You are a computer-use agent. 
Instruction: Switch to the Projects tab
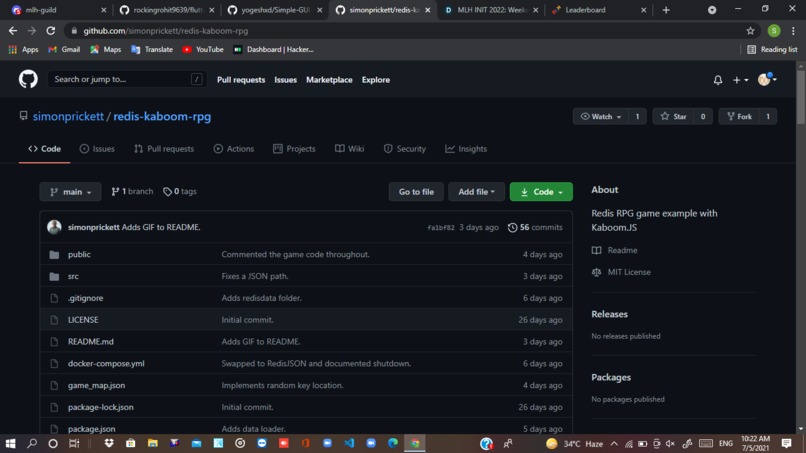[x=295, y=149]
